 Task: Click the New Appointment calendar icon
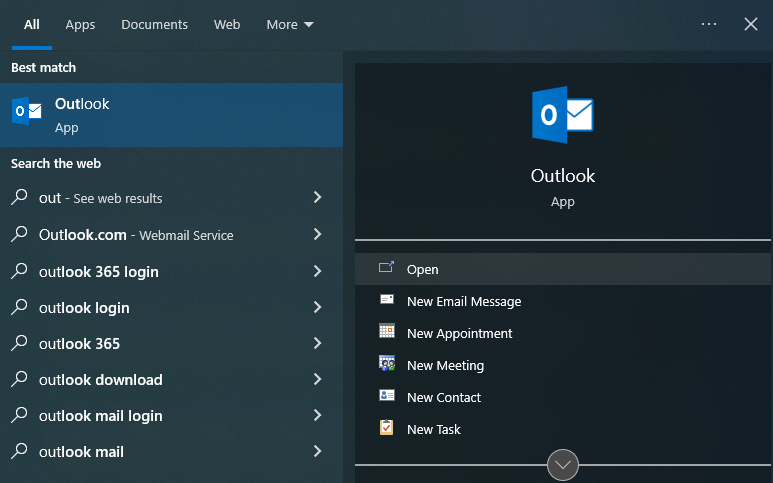click(386, 331)
